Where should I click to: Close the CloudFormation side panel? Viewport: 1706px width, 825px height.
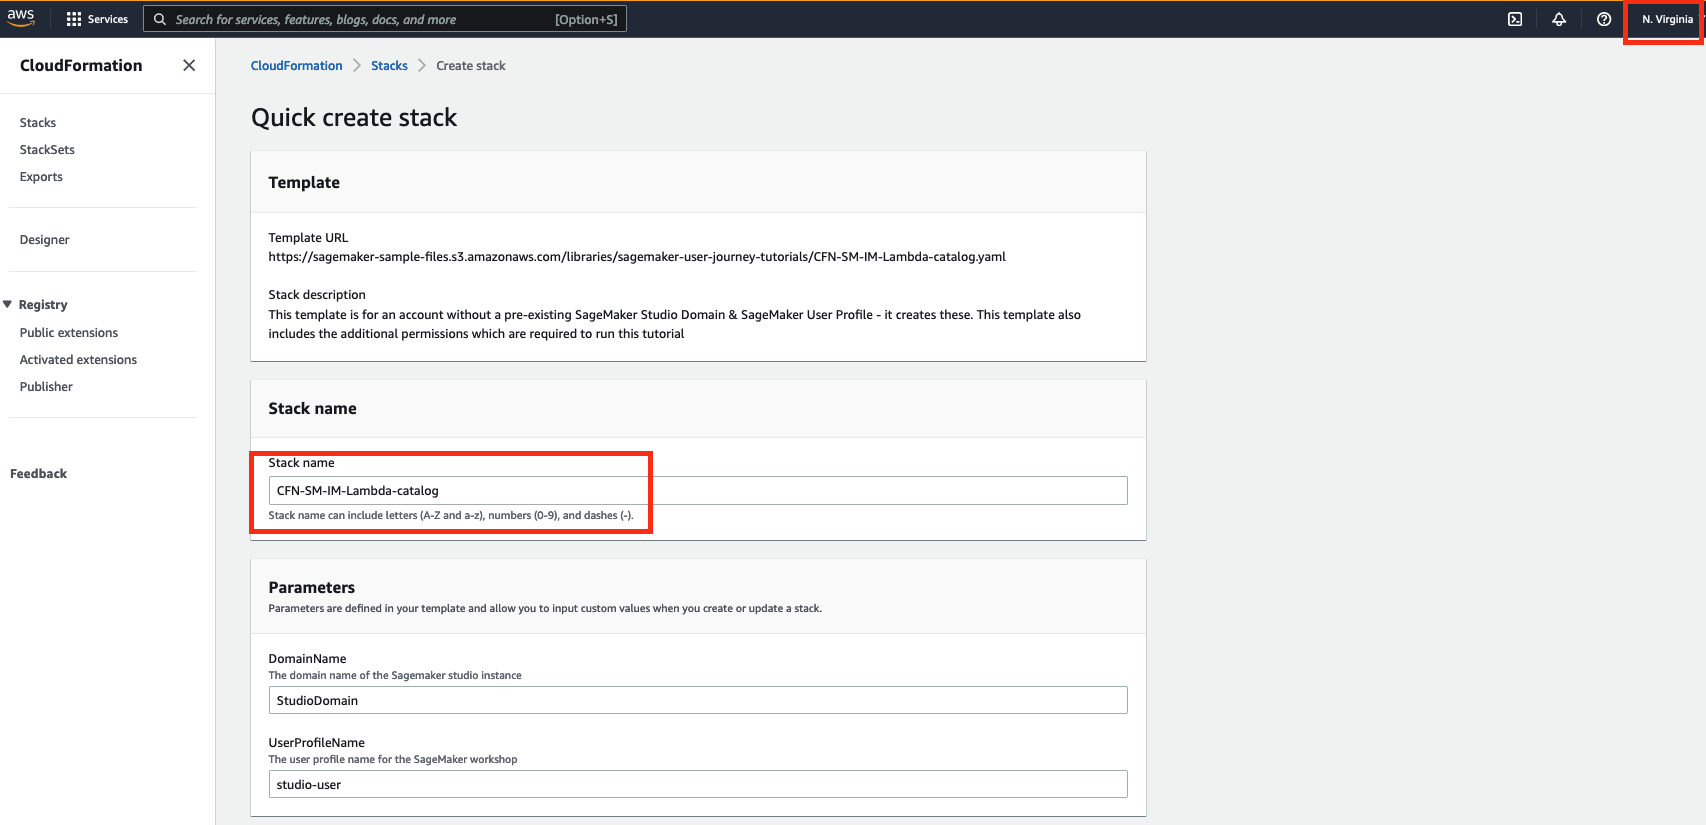click(x=189, y=65)
